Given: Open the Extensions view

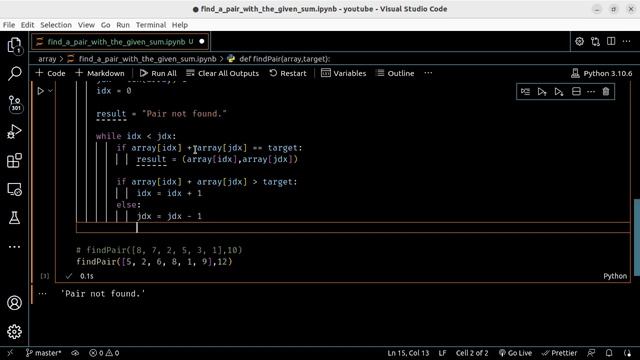Looking at the screenshot, I should pos(14,160).
